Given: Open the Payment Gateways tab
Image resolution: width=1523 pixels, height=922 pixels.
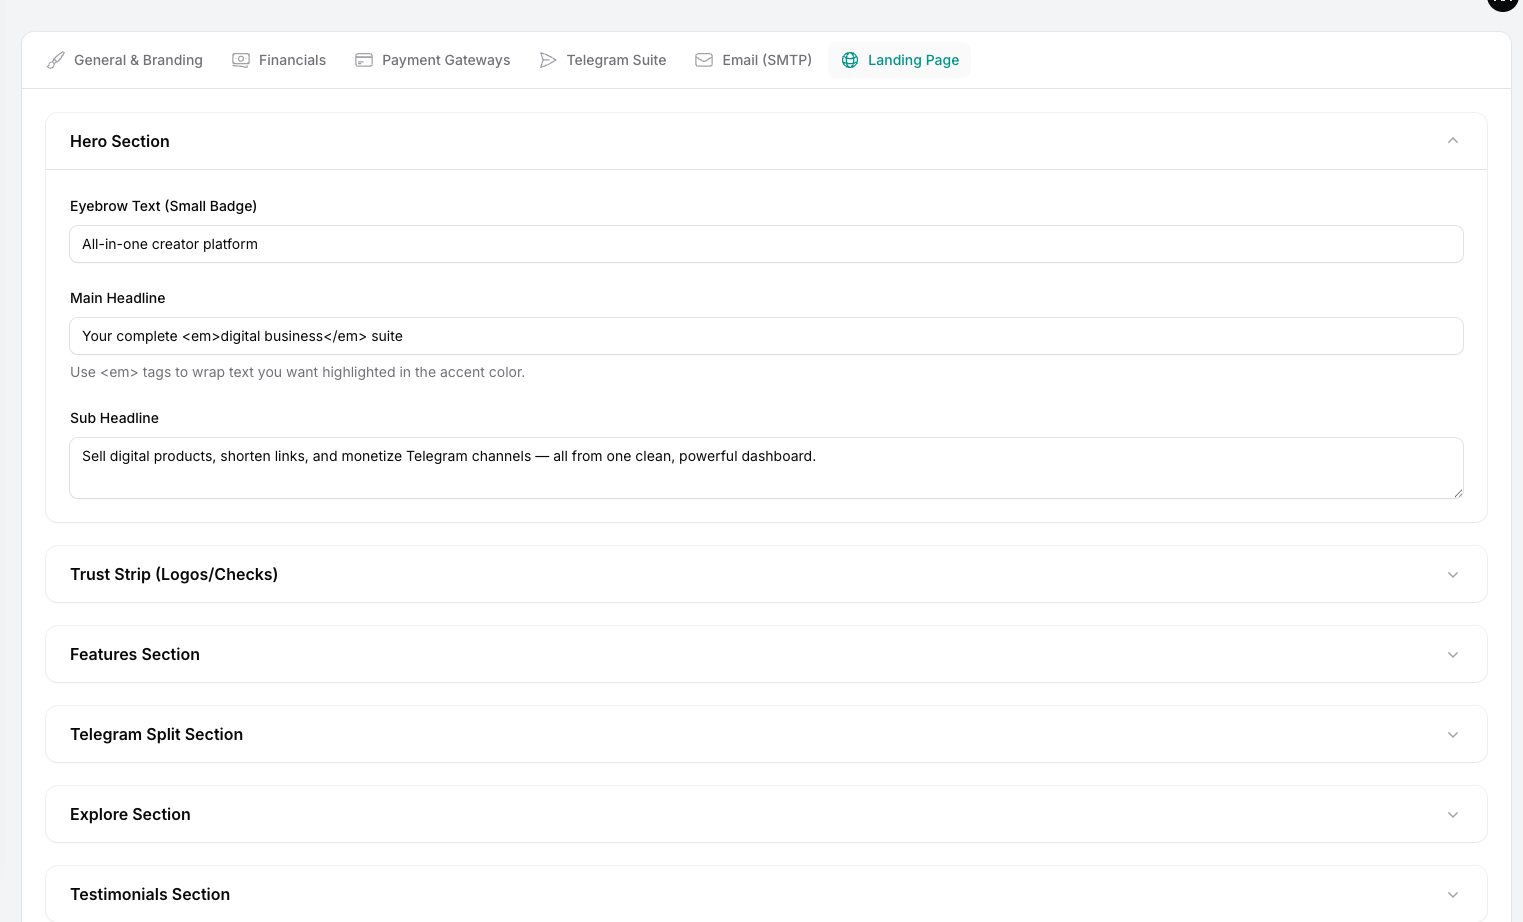Looking at the screenshot, I should (446, 60).
